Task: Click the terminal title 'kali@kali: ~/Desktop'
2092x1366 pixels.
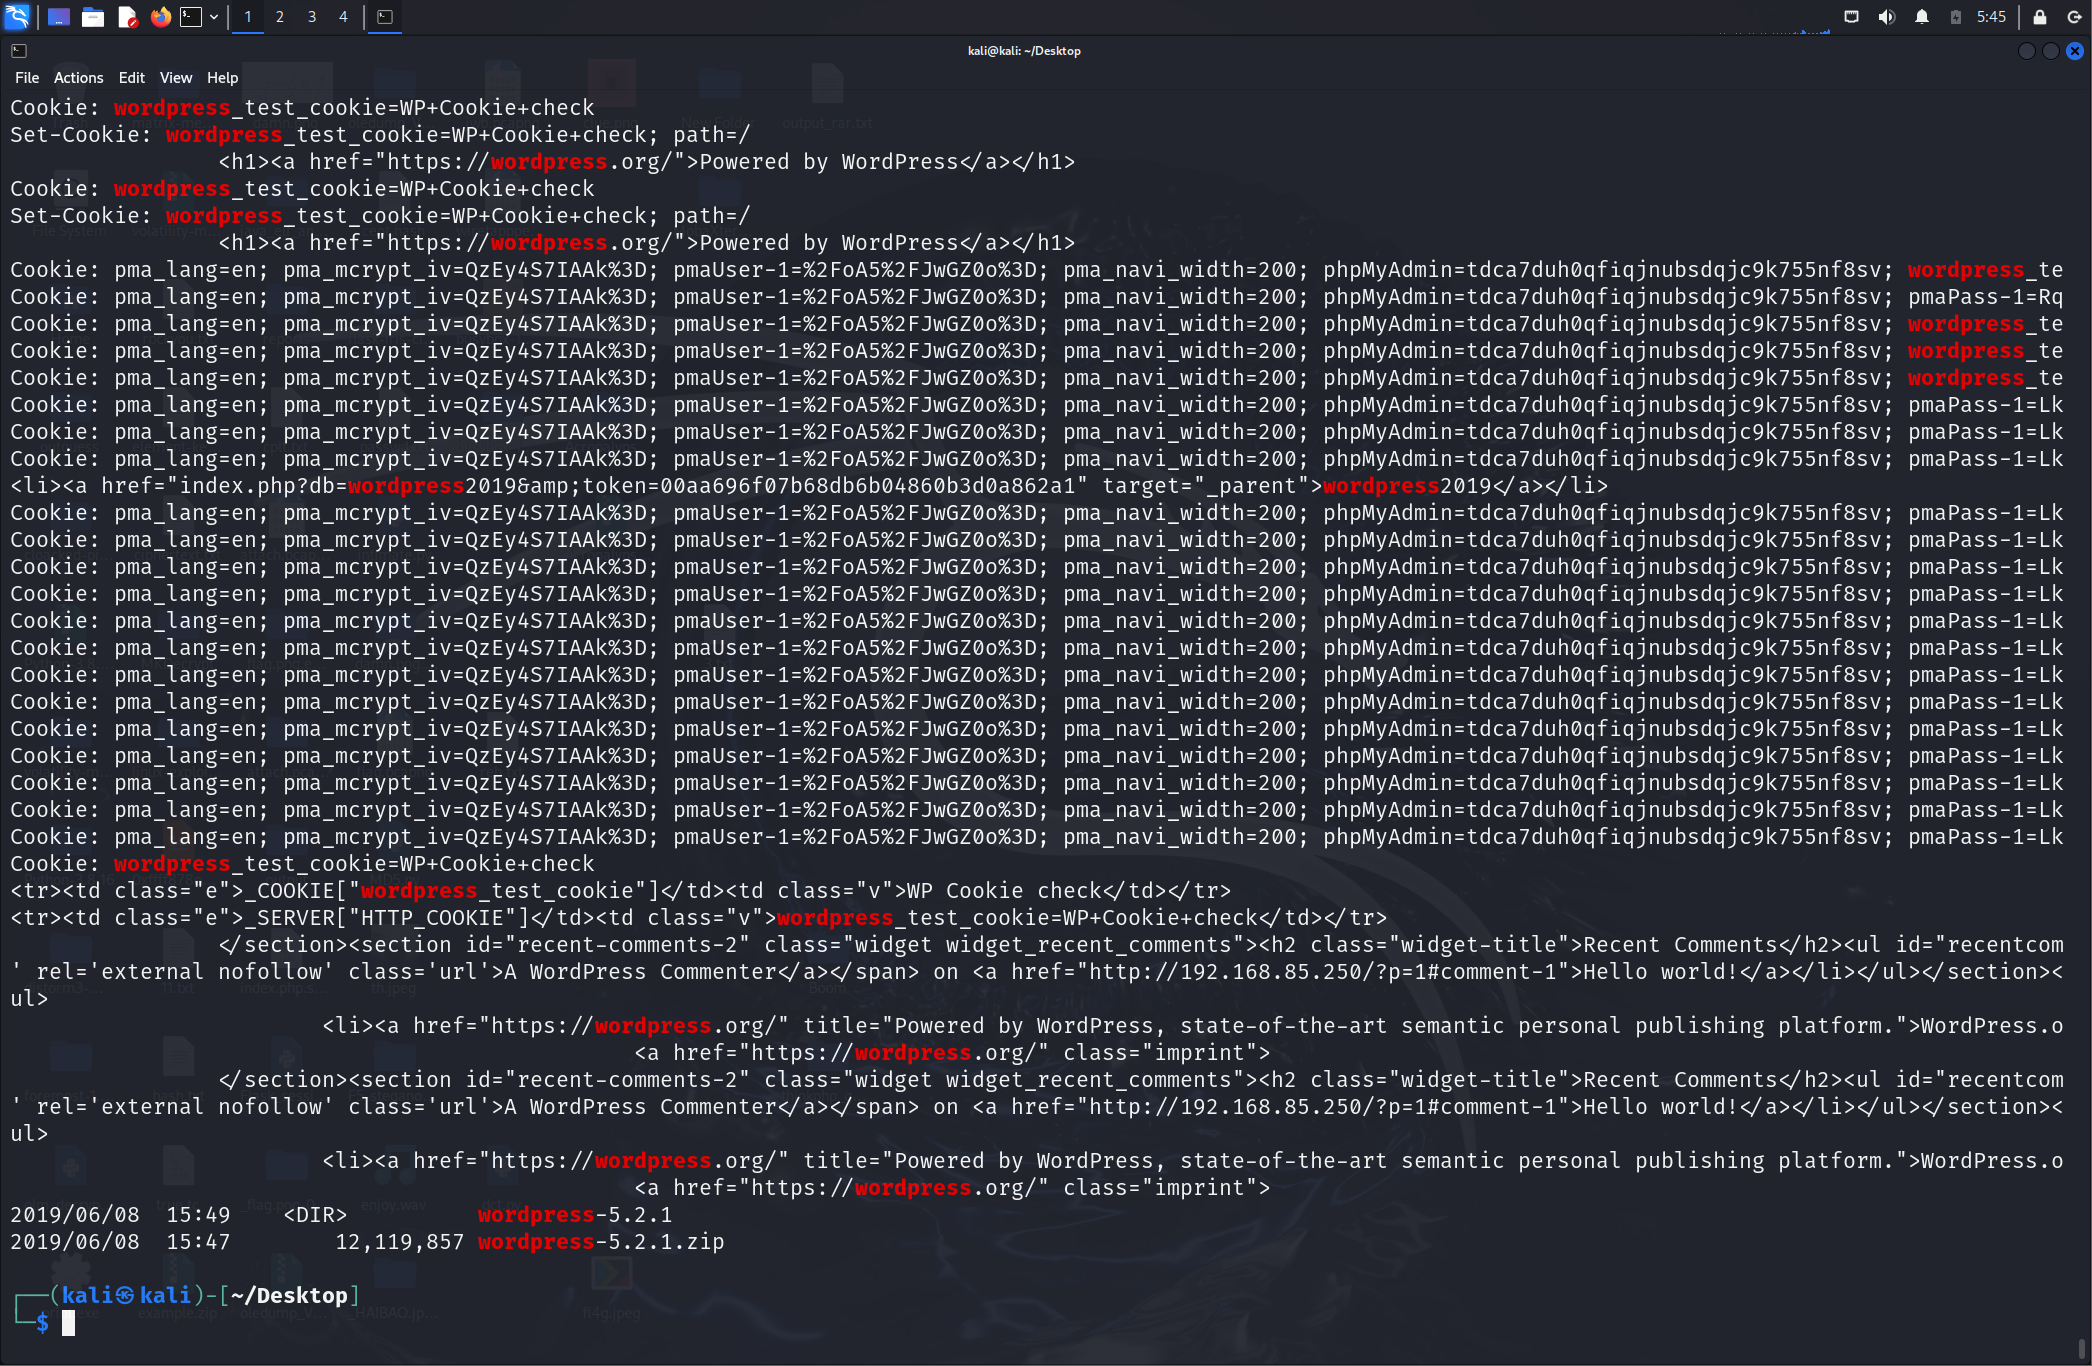Action: [1024, 51]
